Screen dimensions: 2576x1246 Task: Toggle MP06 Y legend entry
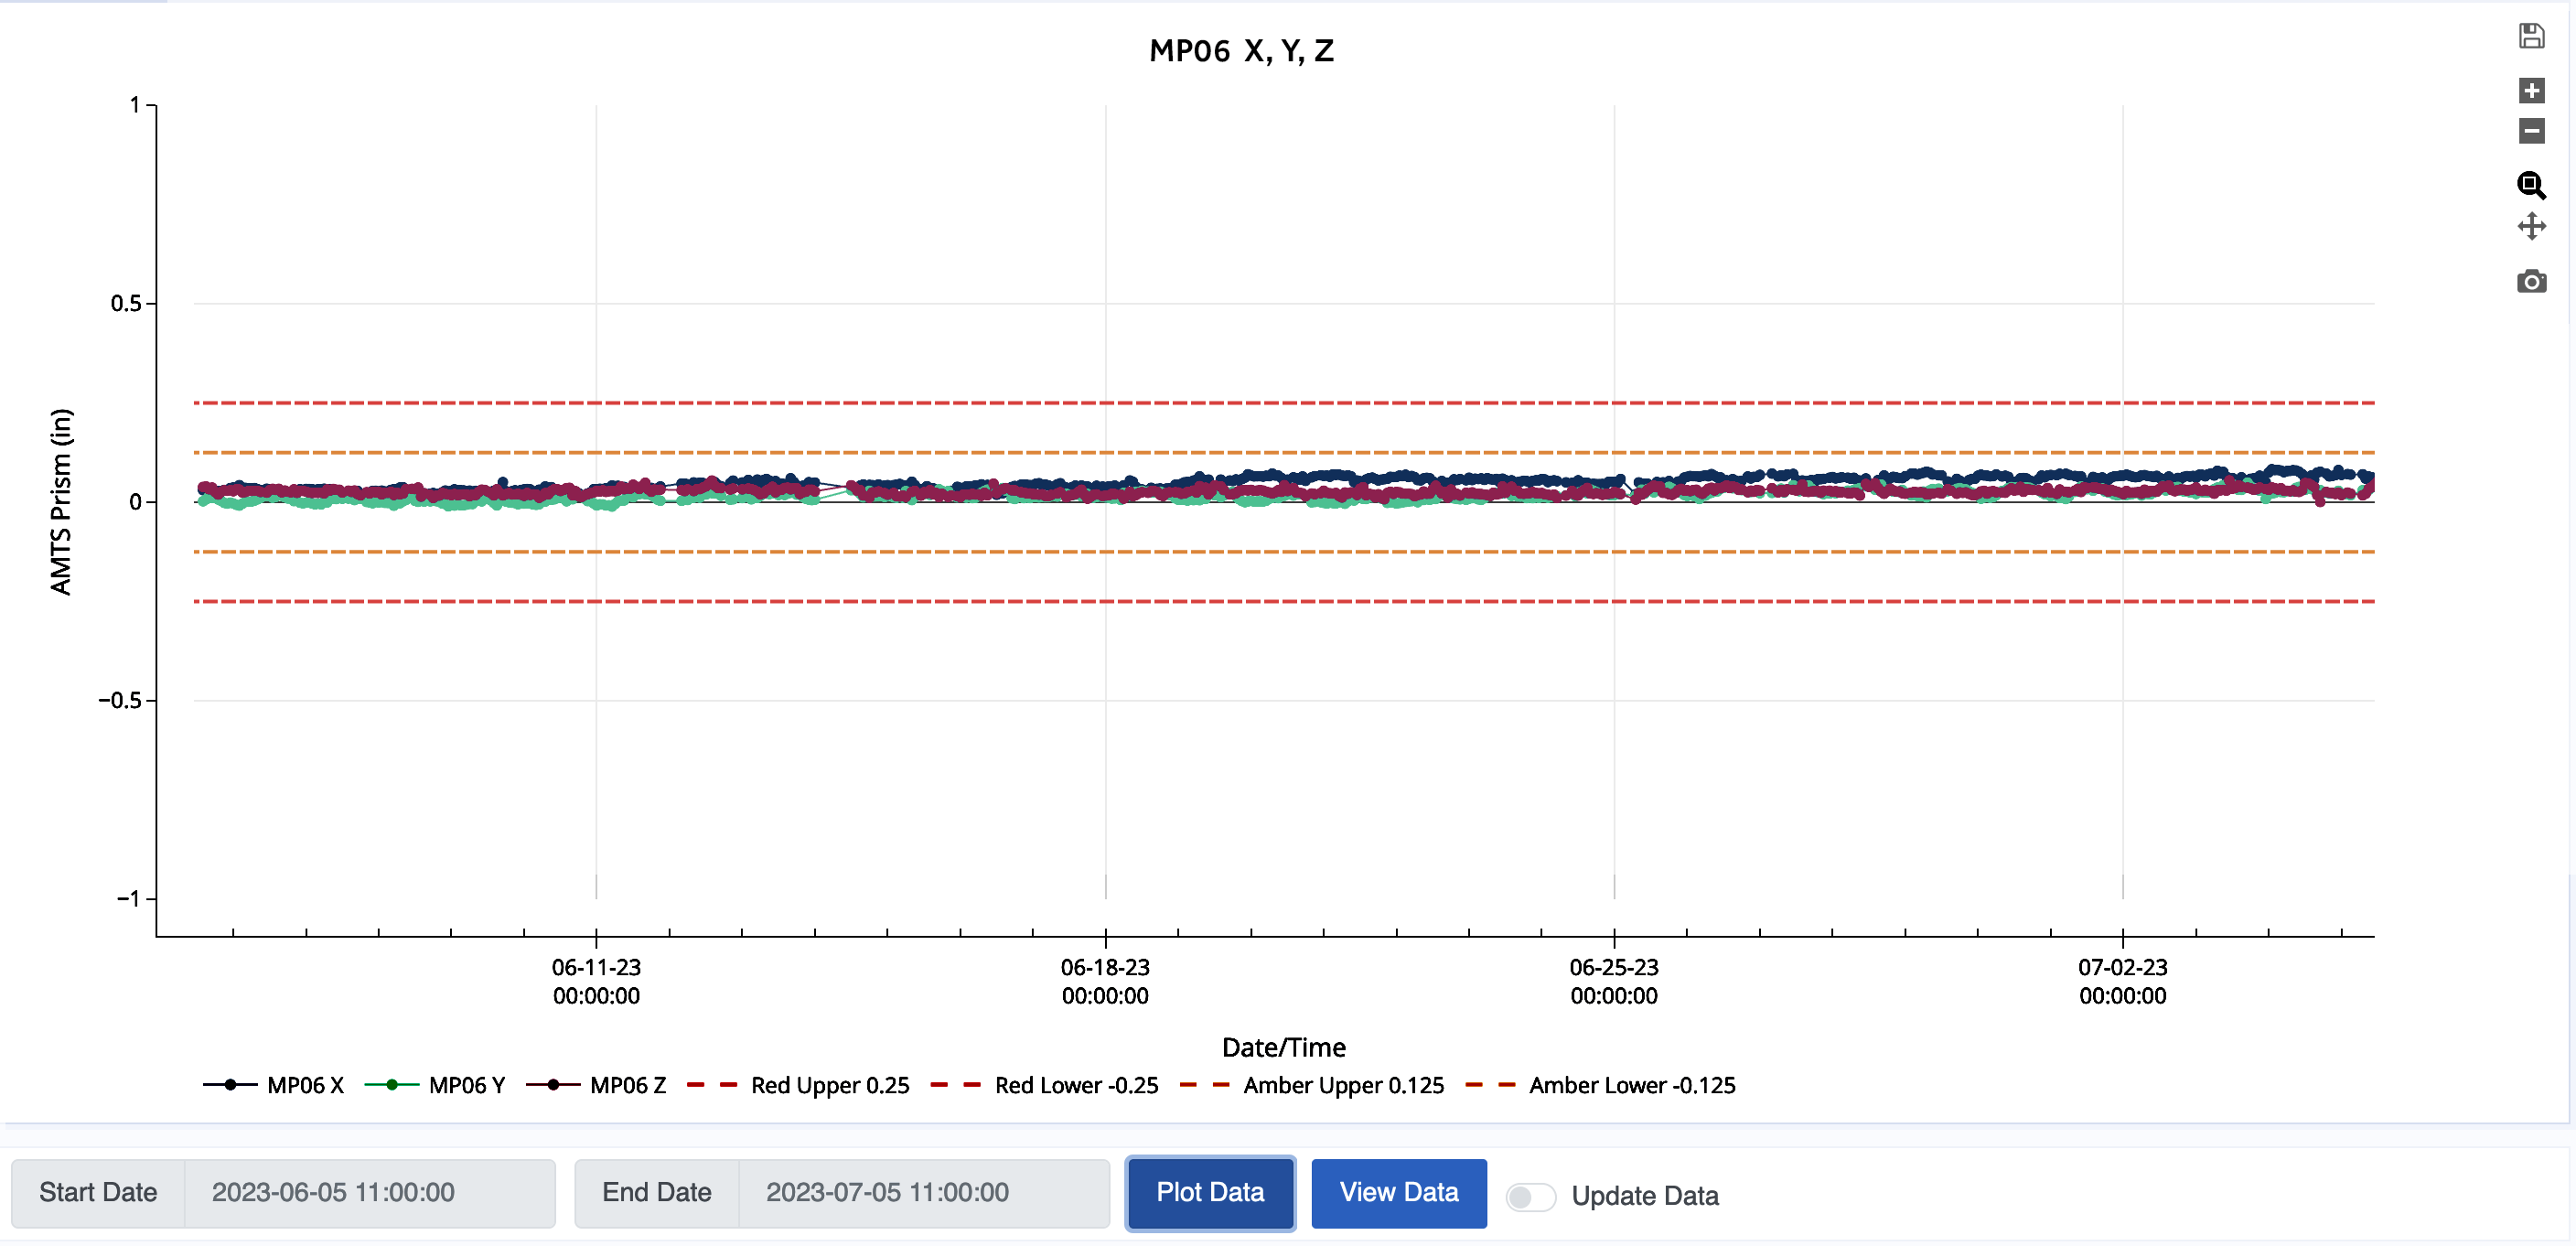click(x=435, y=1085)
